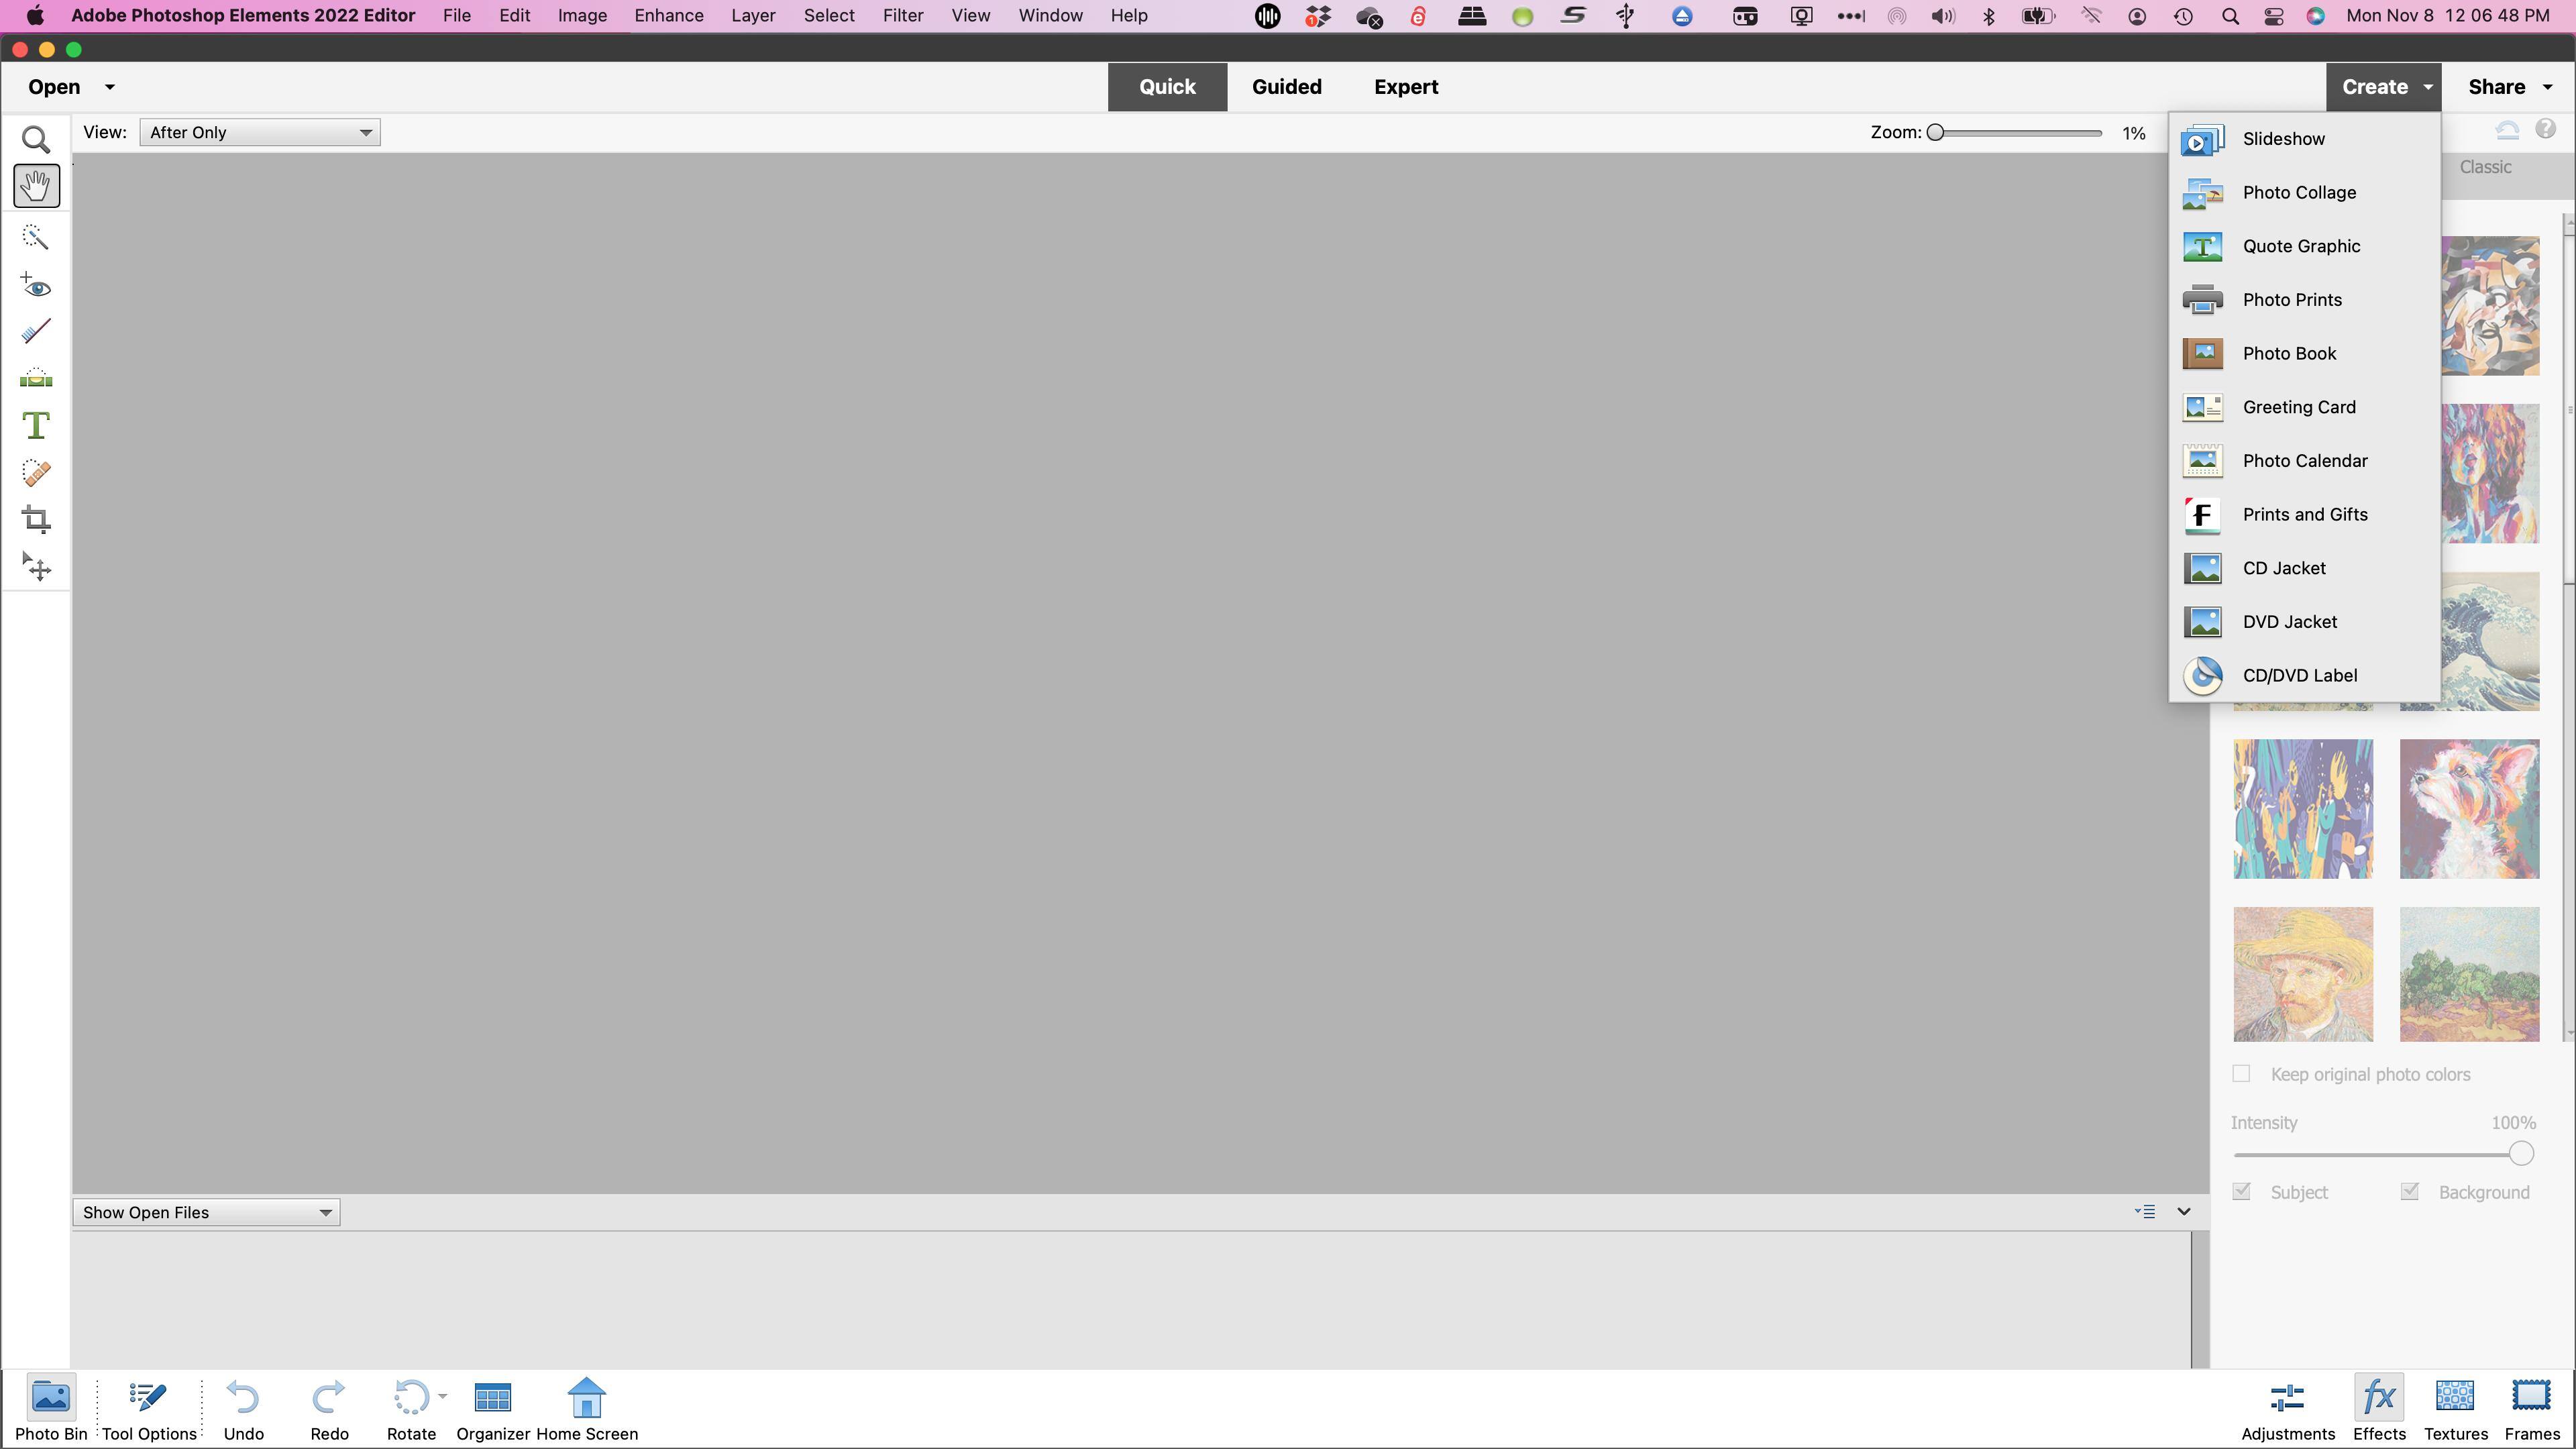Open the View After Only dropdown
The image size is (2576, 1449).
tap(260, 132)
